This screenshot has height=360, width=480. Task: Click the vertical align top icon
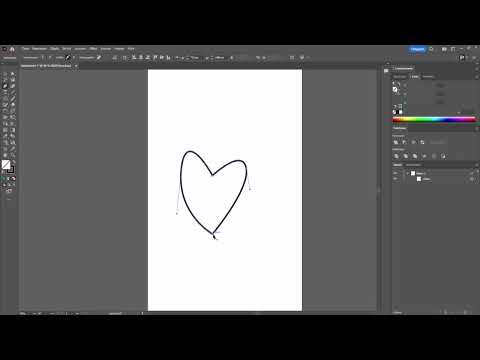click(x=155, y=58)
